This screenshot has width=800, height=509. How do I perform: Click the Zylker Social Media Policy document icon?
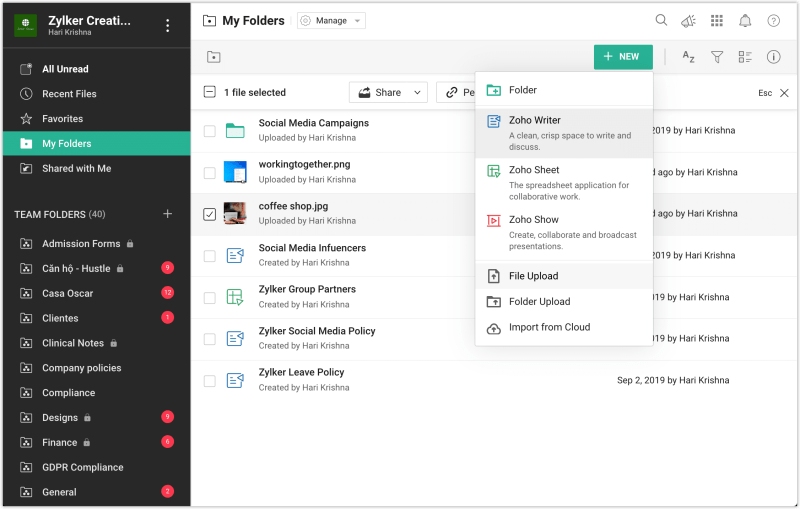pyautogui.click(x=235, y=338)
